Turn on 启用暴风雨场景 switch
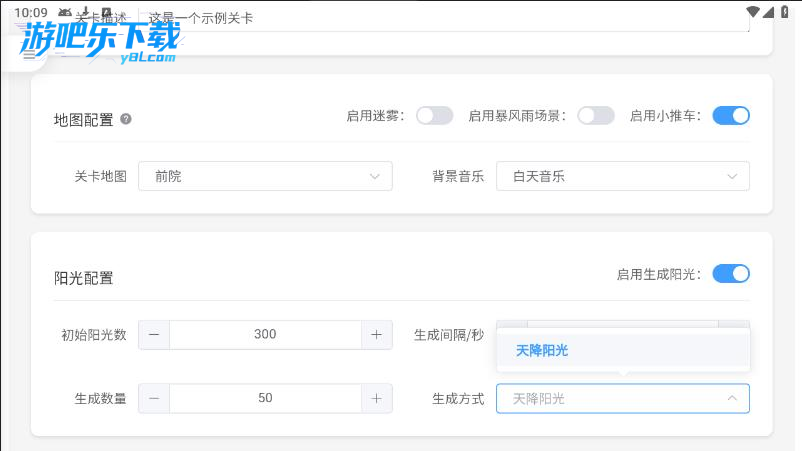802x451 pixels. pyautogui.click(x=596, y=116)
